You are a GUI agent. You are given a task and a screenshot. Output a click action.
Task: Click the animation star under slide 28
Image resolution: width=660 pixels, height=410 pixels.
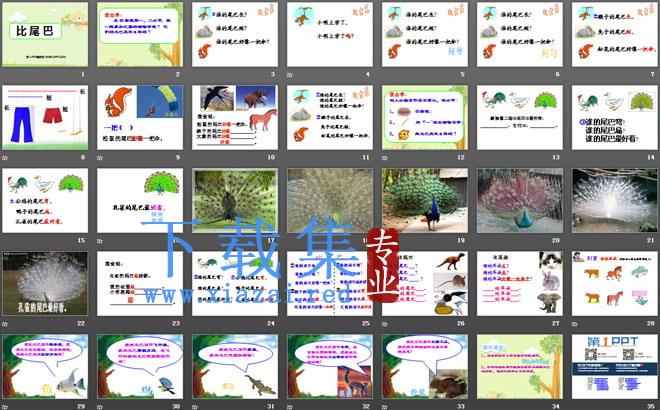click(575, 324)
